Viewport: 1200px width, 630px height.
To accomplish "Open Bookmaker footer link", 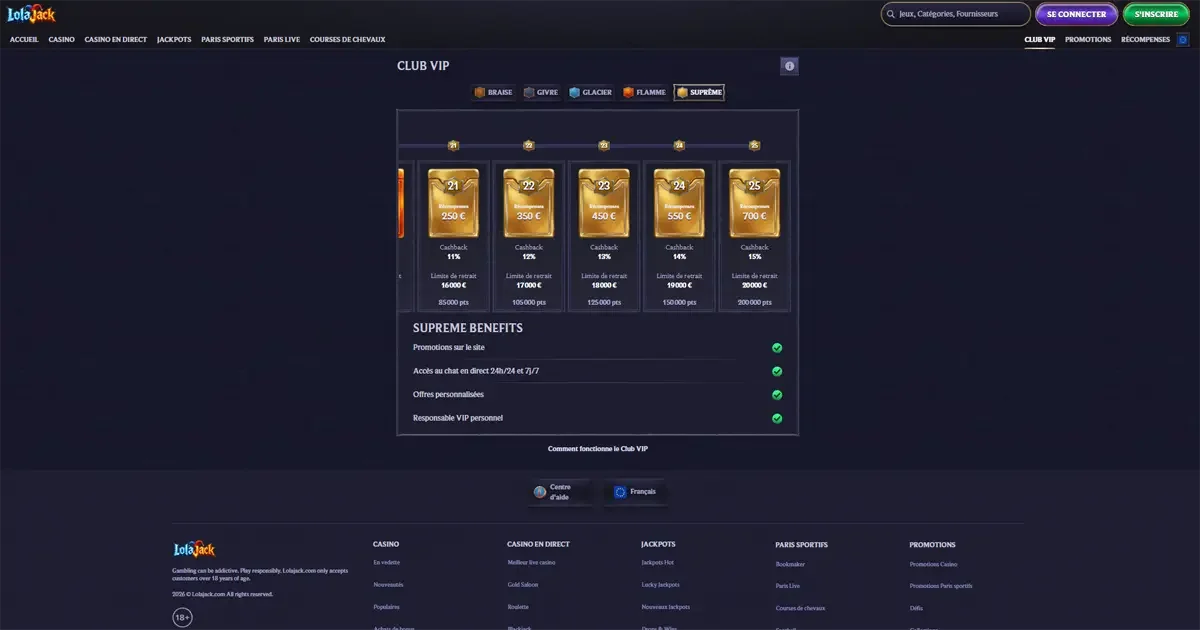I will coord(790,564).
